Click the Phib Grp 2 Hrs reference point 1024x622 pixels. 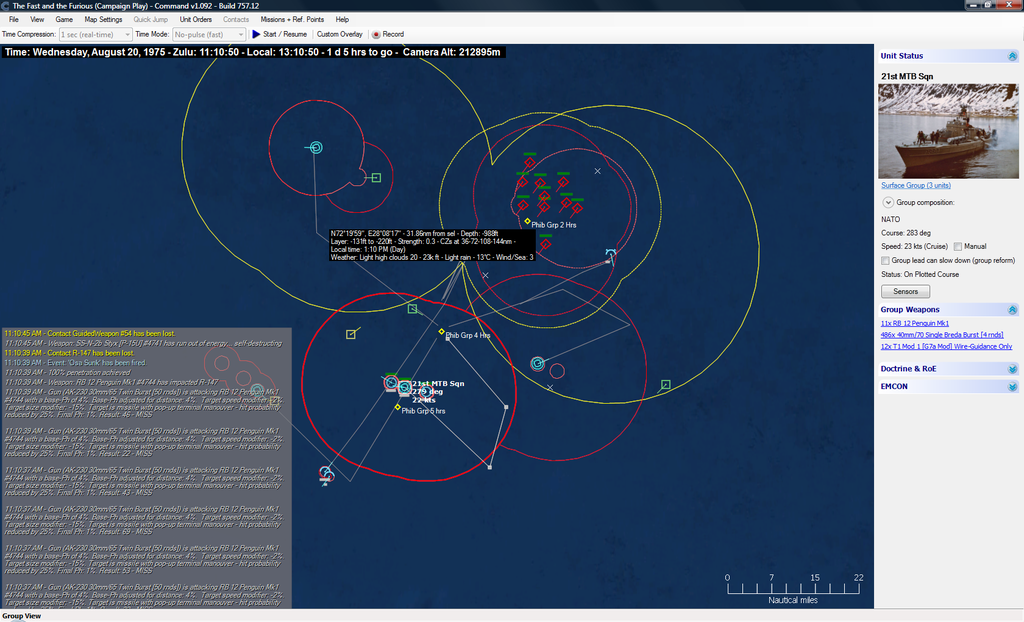pos(528,221)
